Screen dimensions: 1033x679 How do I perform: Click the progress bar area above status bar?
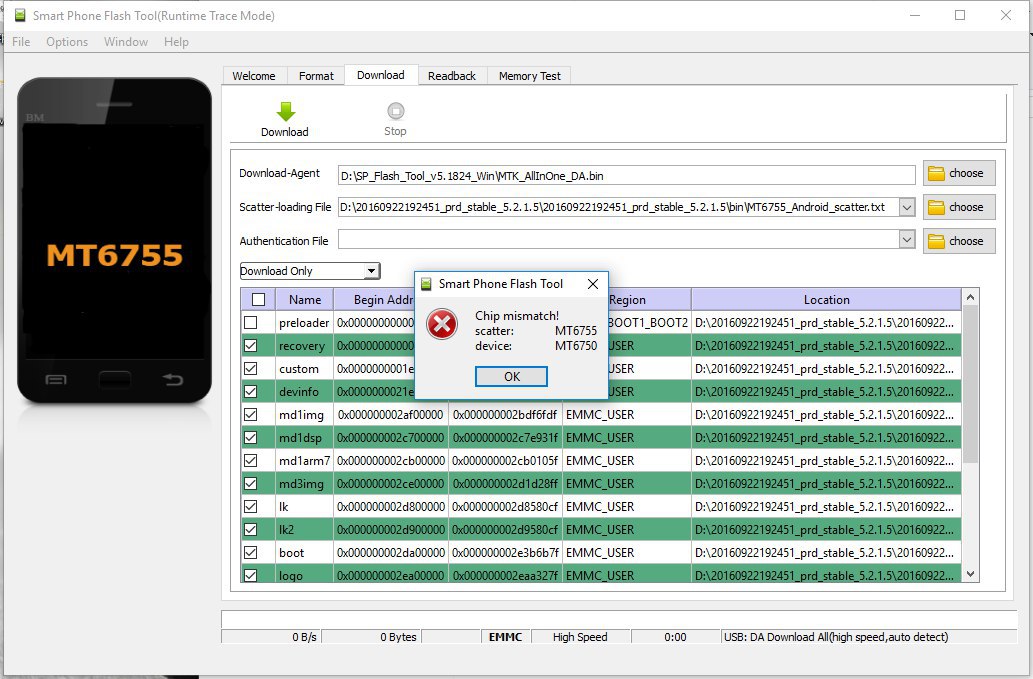click(619, 619)
